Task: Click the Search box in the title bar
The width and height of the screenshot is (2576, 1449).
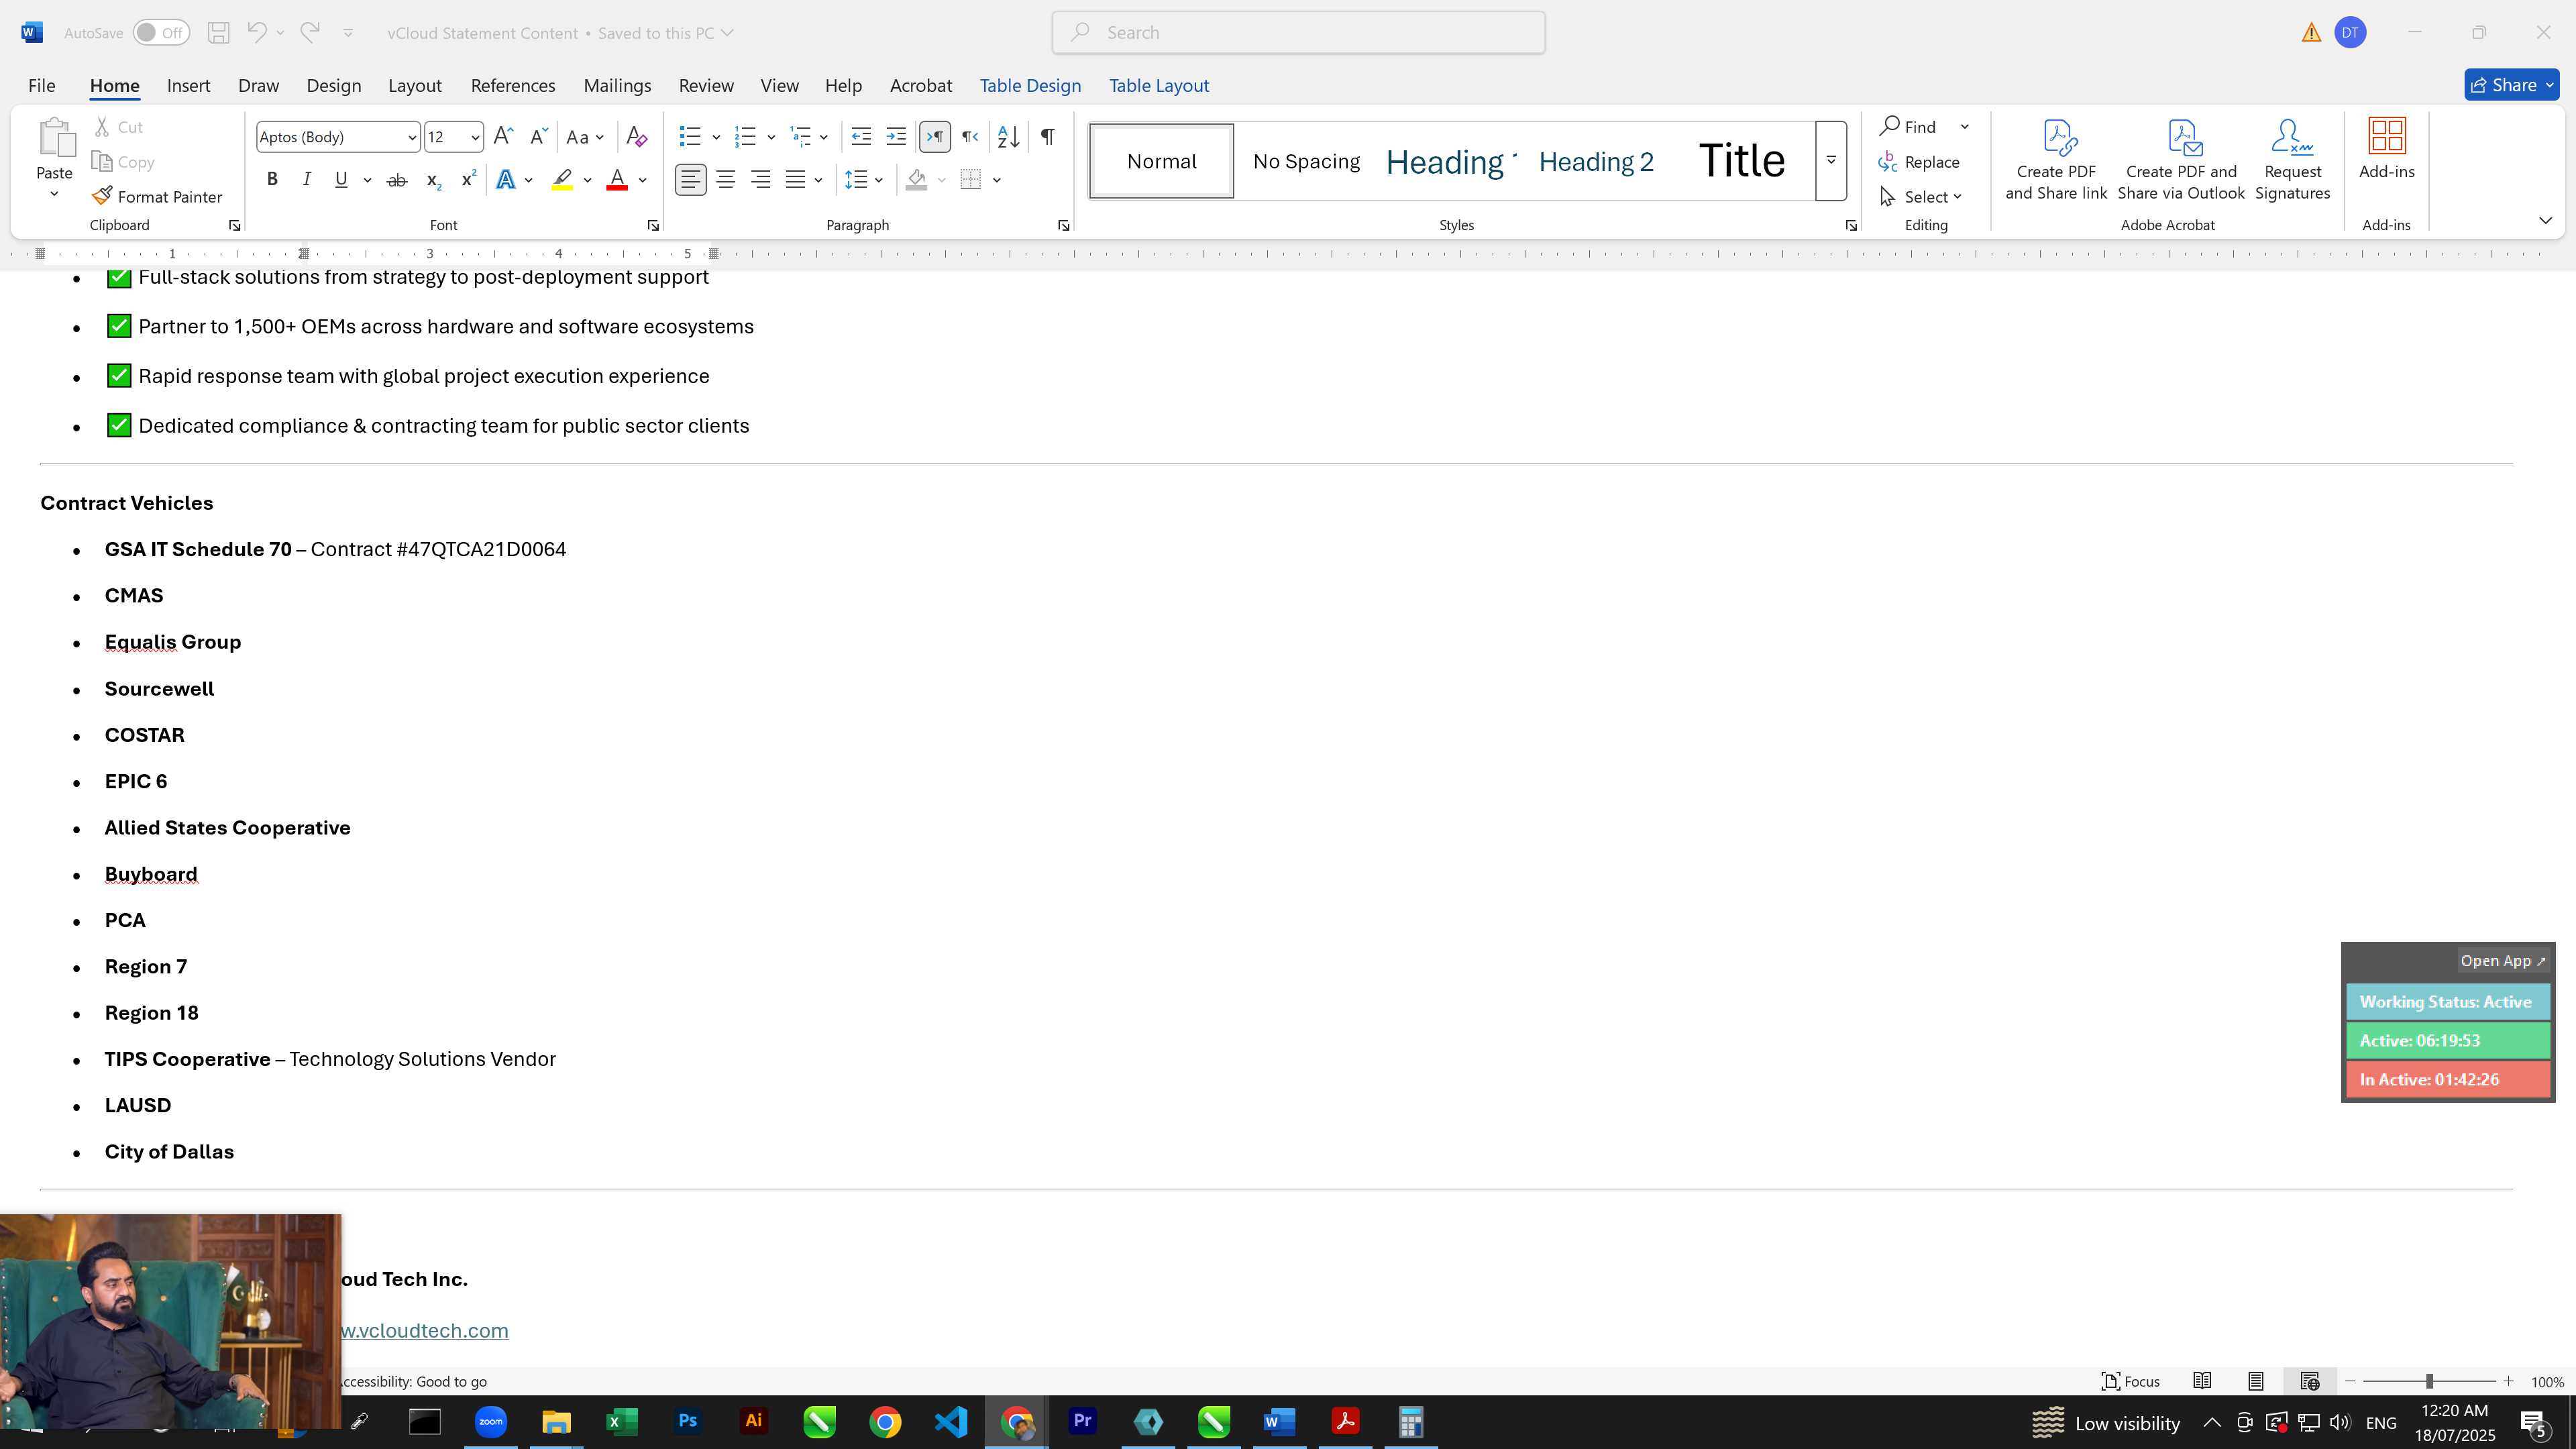Action: (1298, 33)
